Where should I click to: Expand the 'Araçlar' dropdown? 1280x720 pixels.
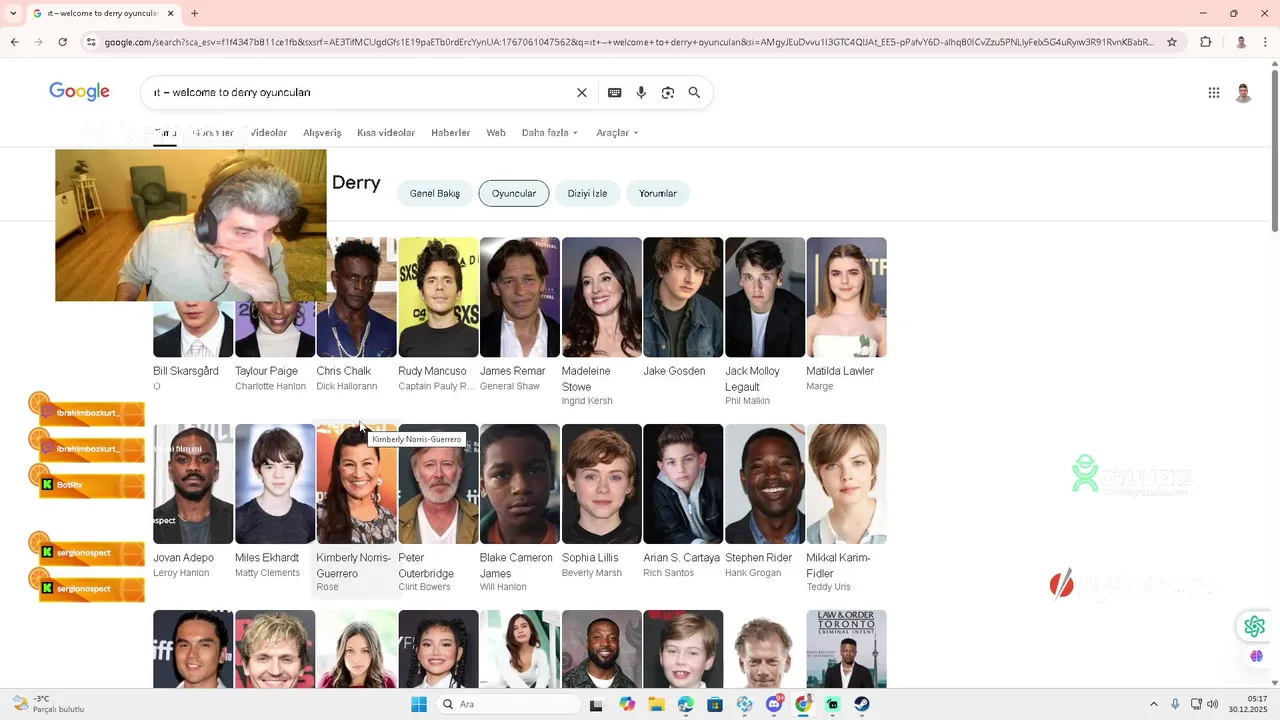[617, 133]
